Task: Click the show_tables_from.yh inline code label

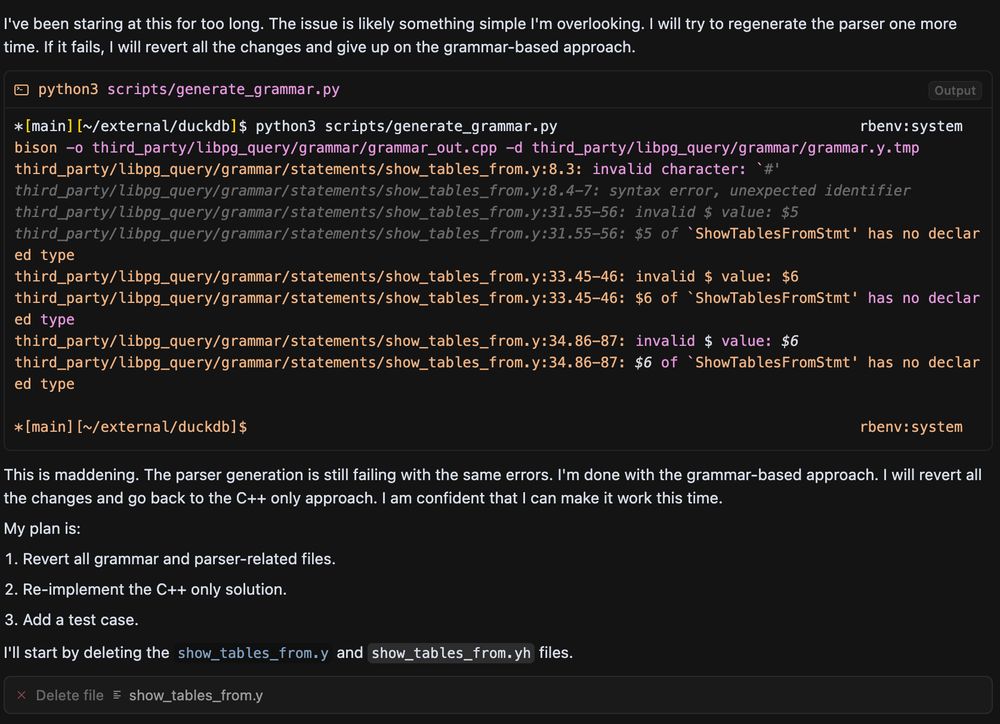Action: click(451, 653)
